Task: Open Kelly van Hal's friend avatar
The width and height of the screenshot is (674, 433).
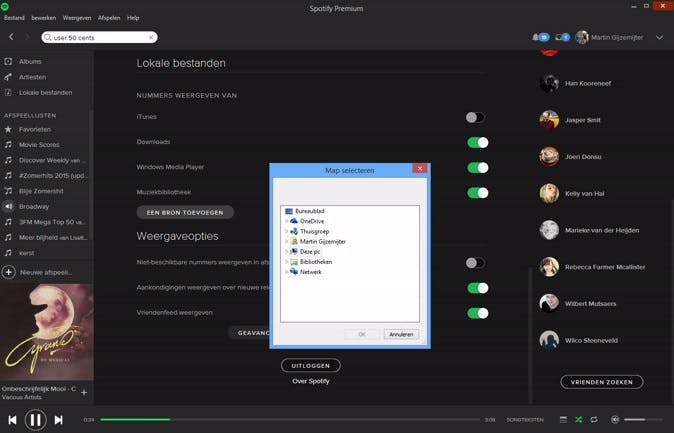Action: click(549, 193)
